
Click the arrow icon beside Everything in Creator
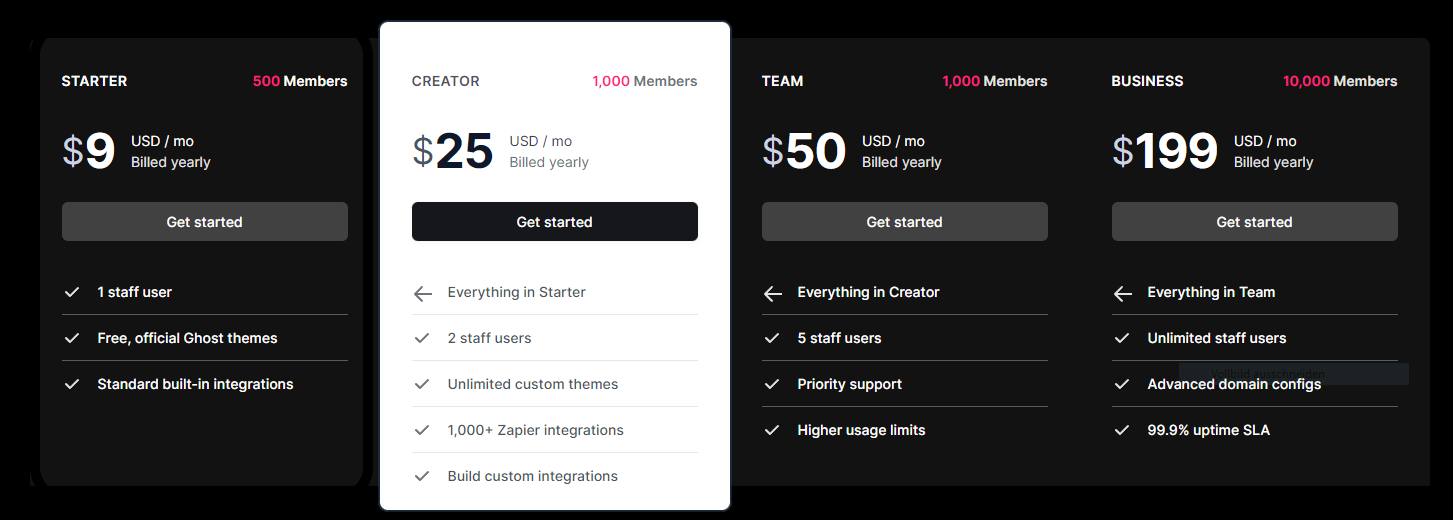pos(772,293)
